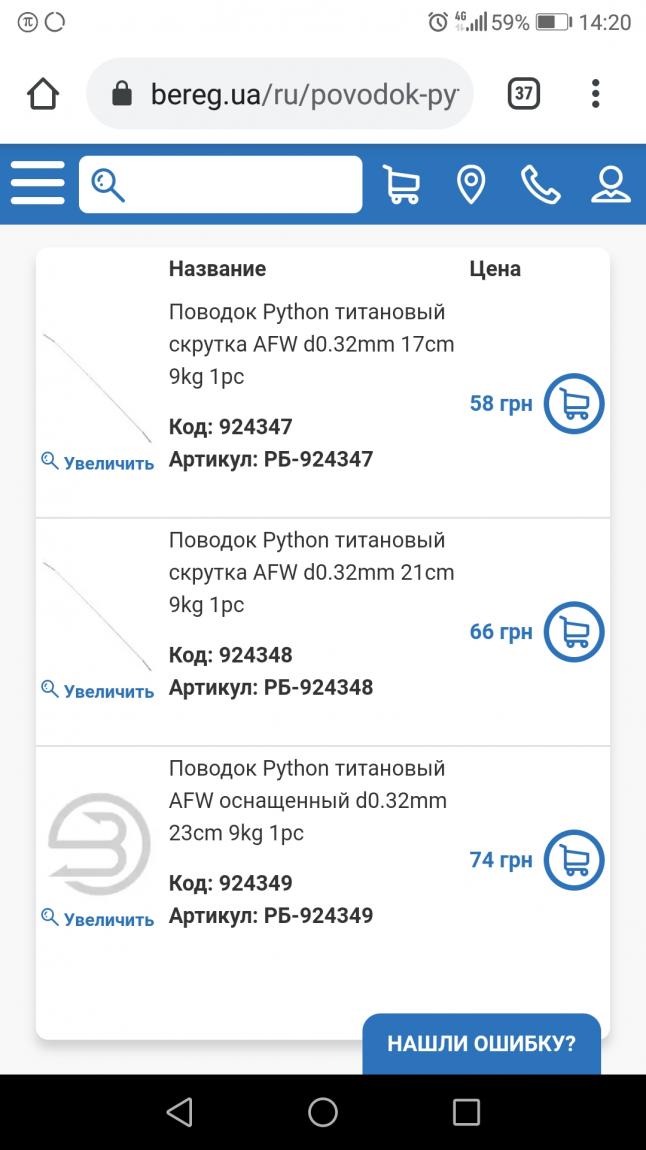Open browser tab switcher showing 37
646x1150 pixels.
(523, 94)
